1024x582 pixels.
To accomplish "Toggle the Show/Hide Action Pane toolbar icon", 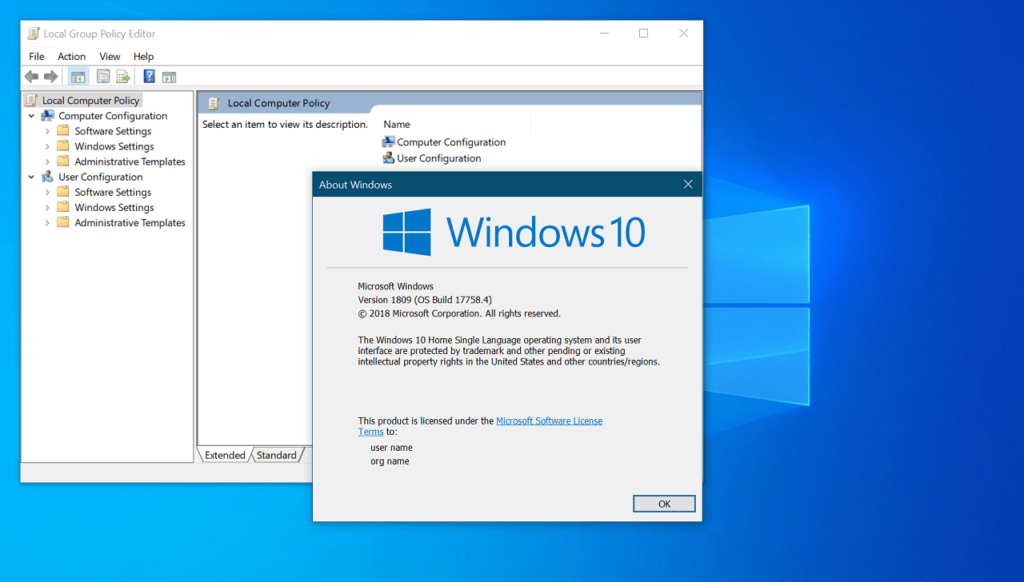I will pyautogui.click(x=169, y=77).
